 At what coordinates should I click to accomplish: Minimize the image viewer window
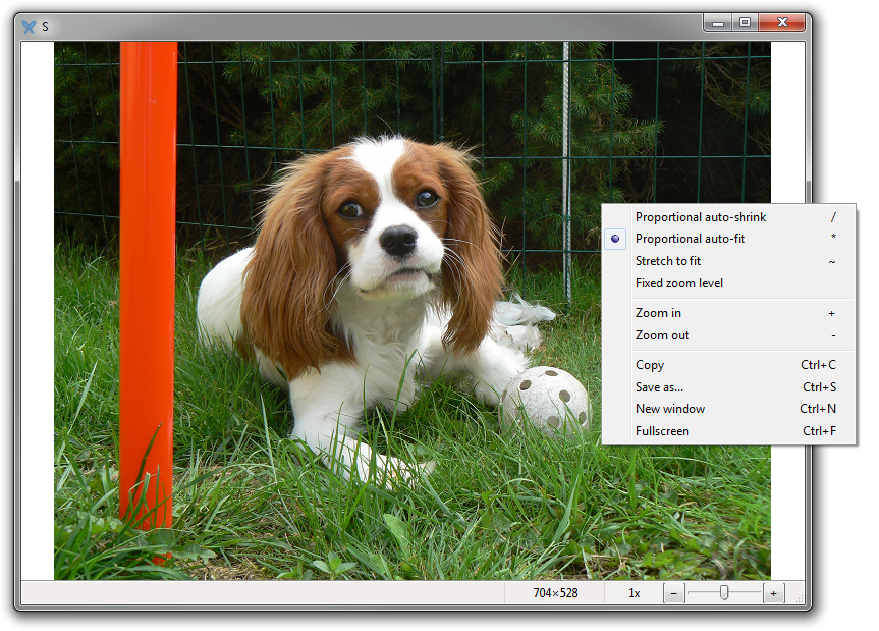[x=718, y=22]
